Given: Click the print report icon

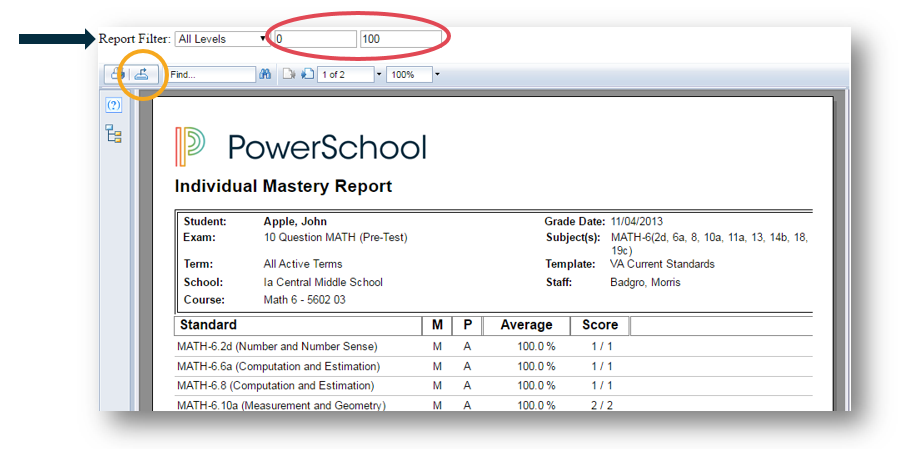Looking at the screenshot, I should [x=118, y=74].
